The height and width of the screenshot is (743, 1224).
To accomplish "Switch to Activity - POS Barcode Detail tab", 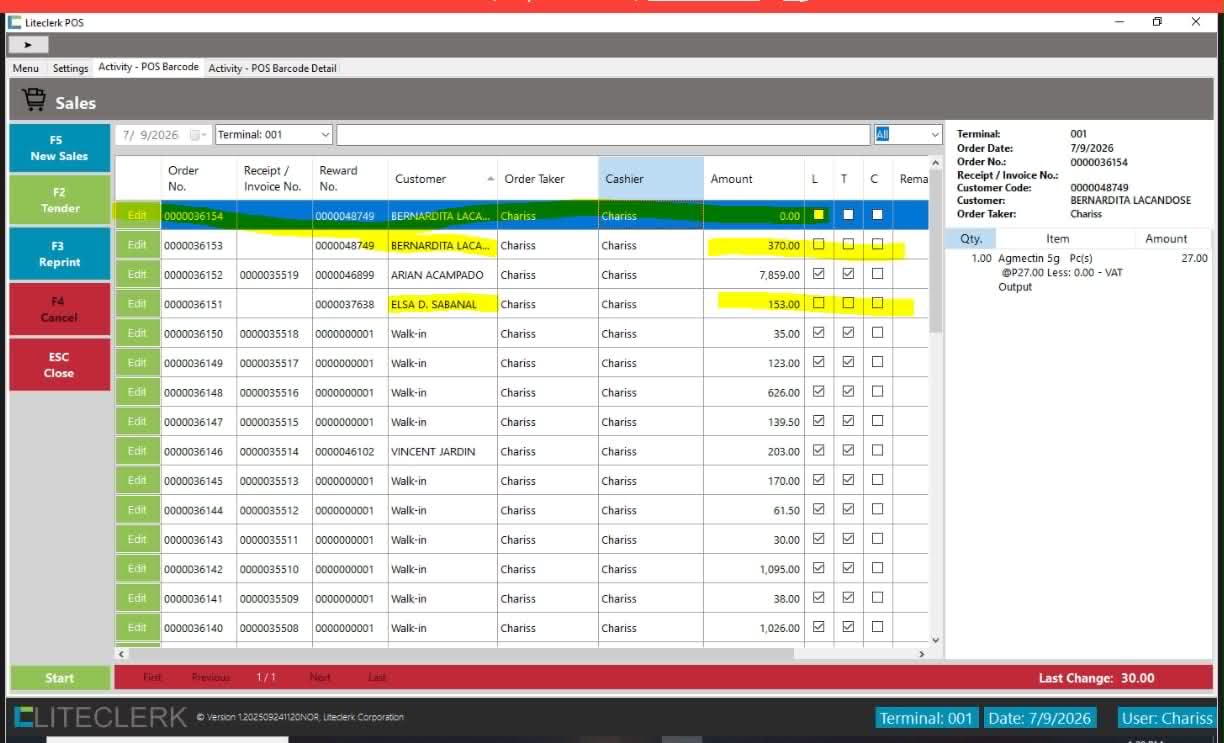I will [272, 68].
